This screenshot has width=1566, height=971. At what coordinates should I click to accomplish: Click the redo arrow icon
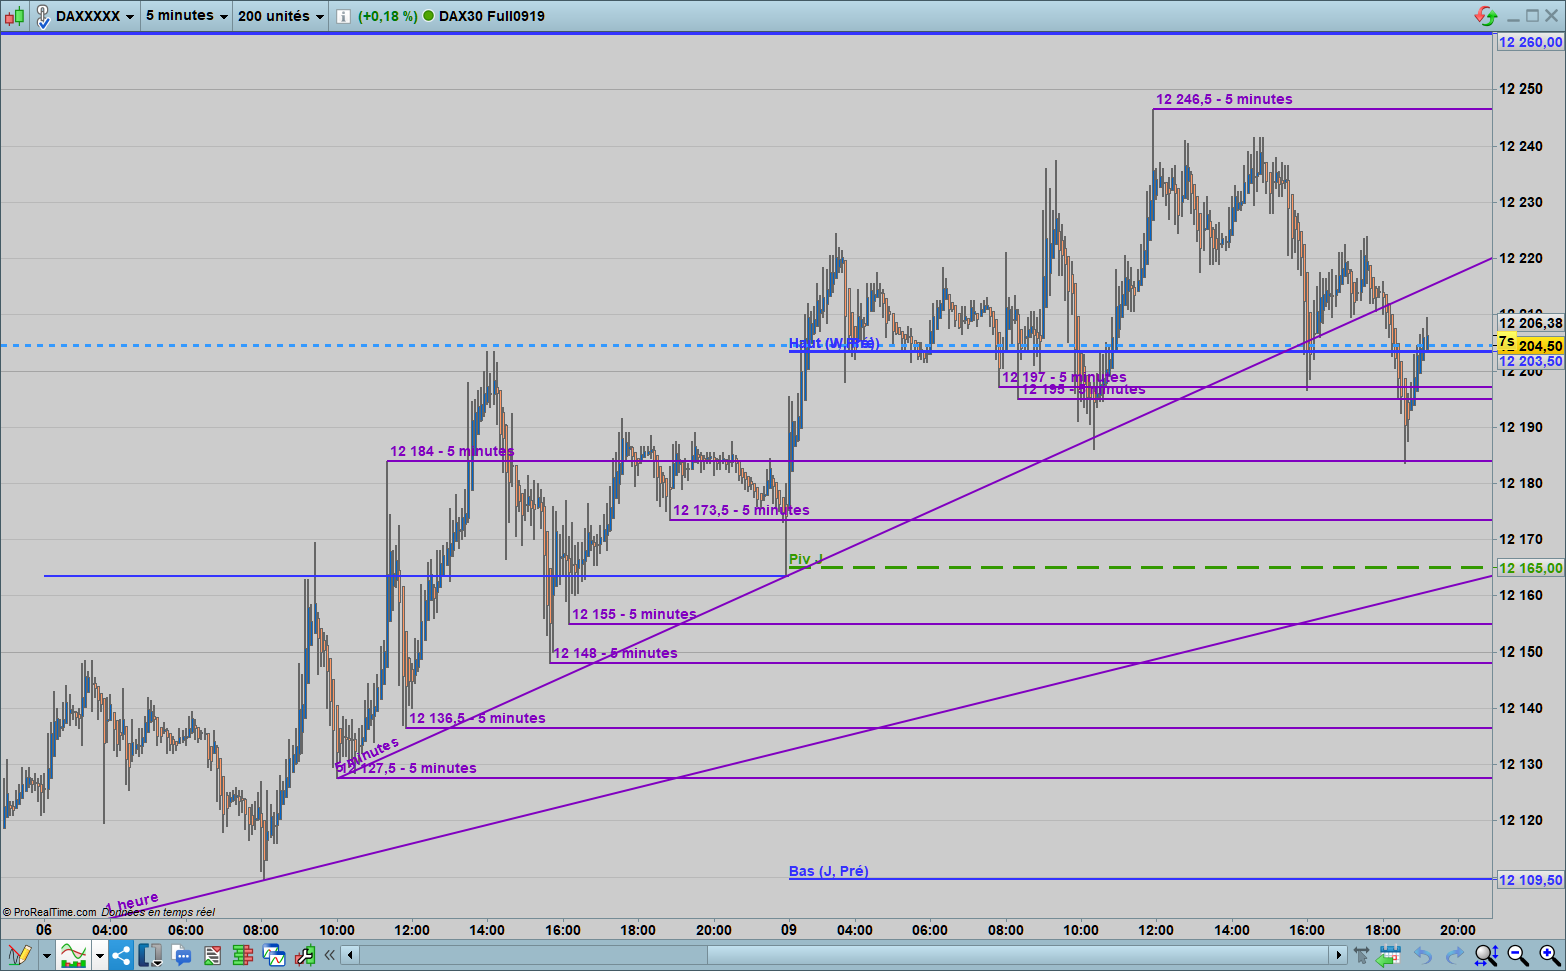tap(1454, 955)
